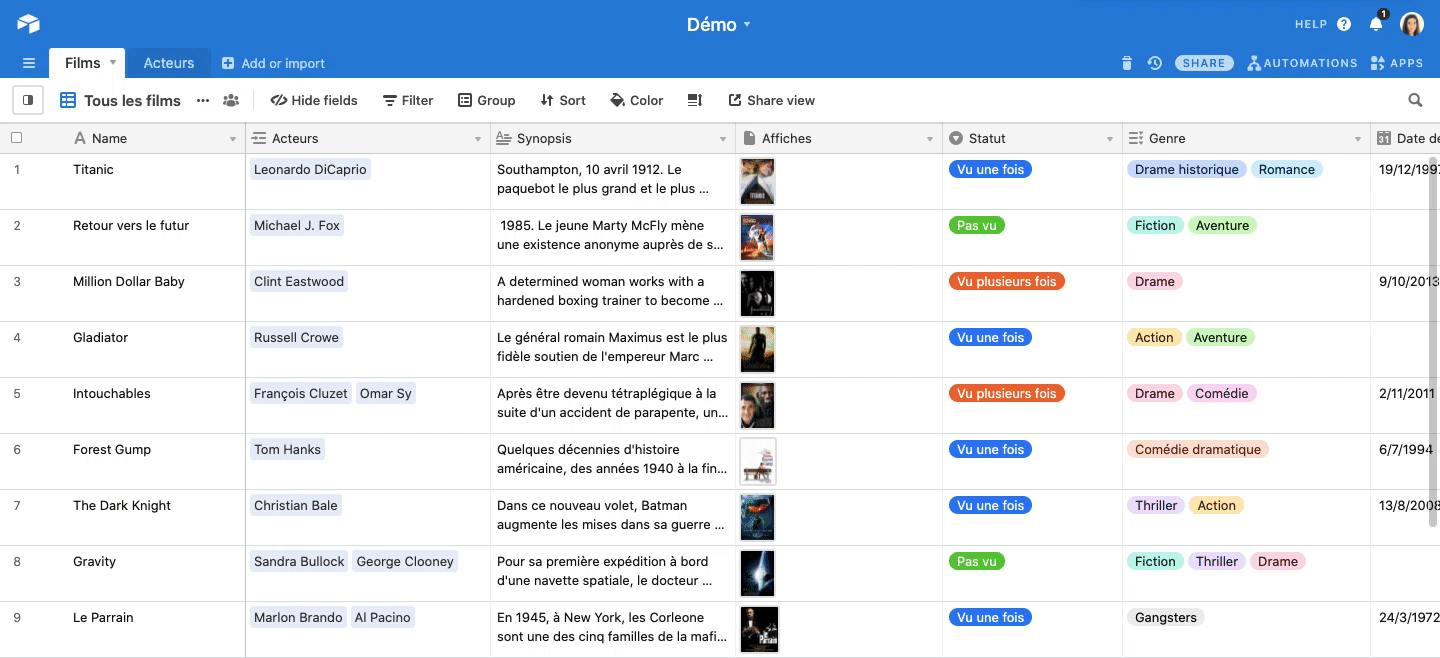Click Add or import
This screenshot has height=658, width=1440.
pyautogui.click(x=273, y=63)
